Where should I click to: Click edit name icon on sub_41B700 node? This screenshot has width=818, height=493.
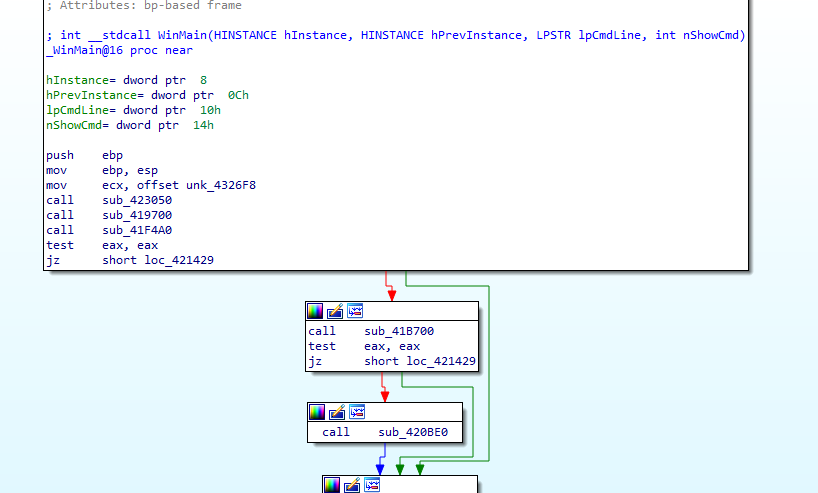335,311
